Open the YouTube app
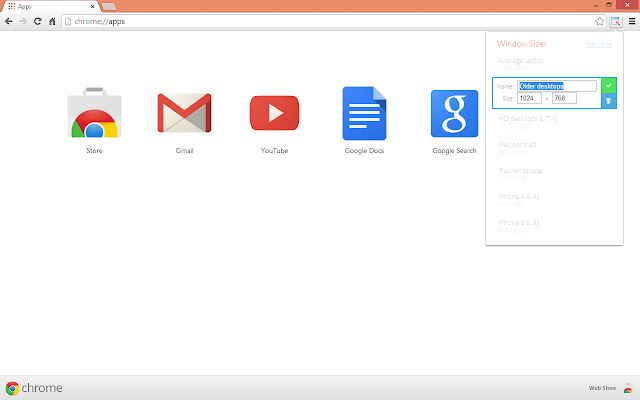The height and width of the screenshot is (400, 640). point(274,113)
